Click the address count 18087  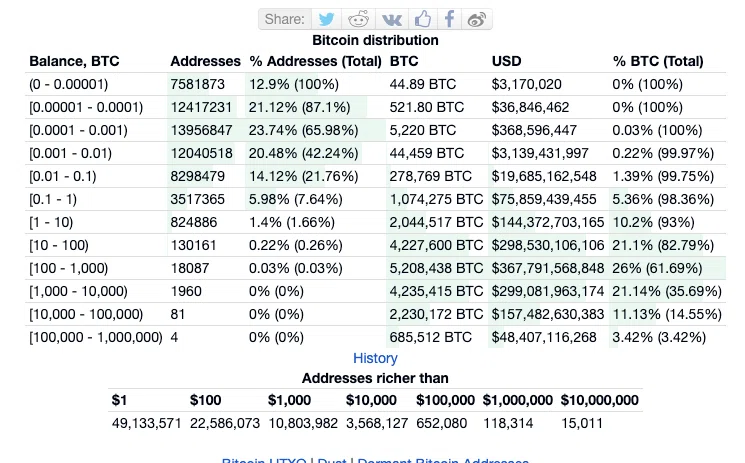pyautogui.click(x=190, y=269)
